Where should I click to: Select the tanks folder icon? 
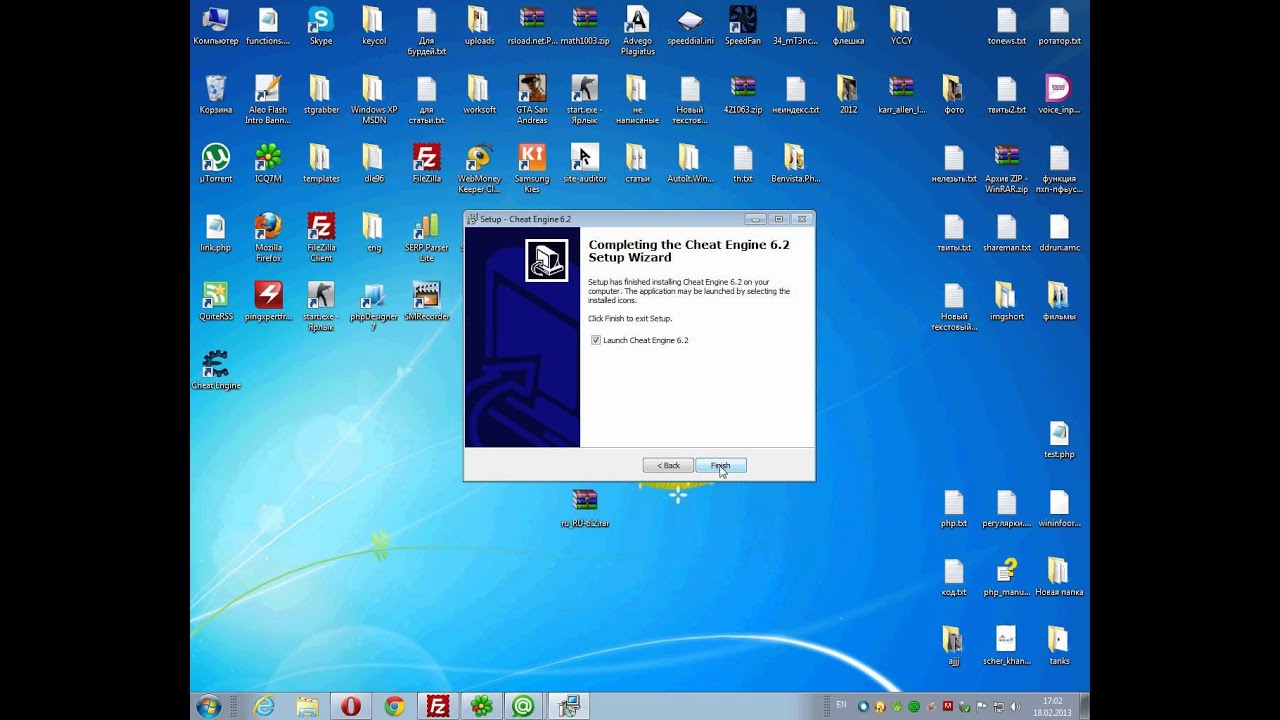click(x=1059, y=645)
